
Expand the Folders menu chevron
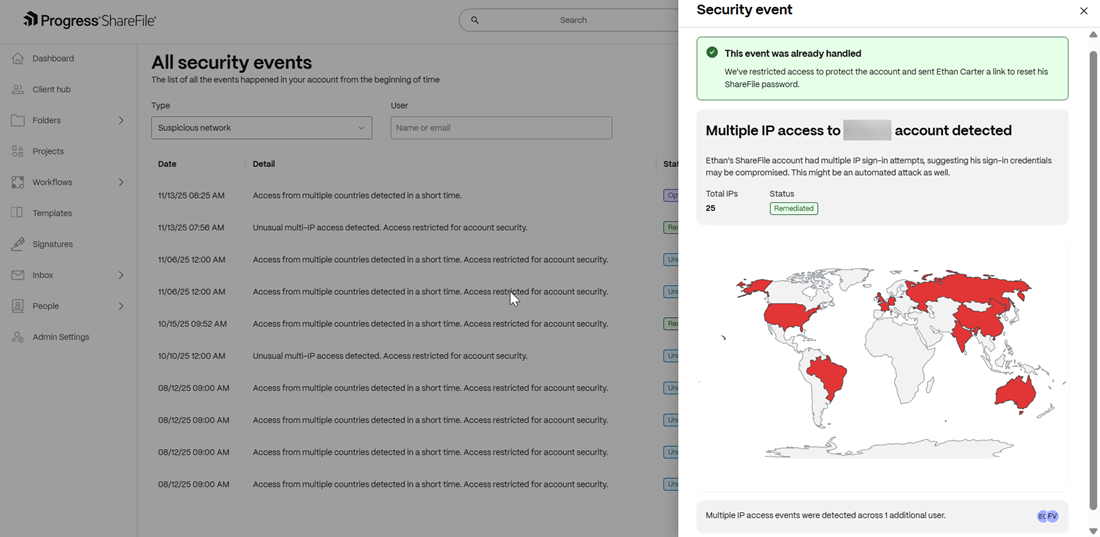pyautogui.click(x=121, y=121)
